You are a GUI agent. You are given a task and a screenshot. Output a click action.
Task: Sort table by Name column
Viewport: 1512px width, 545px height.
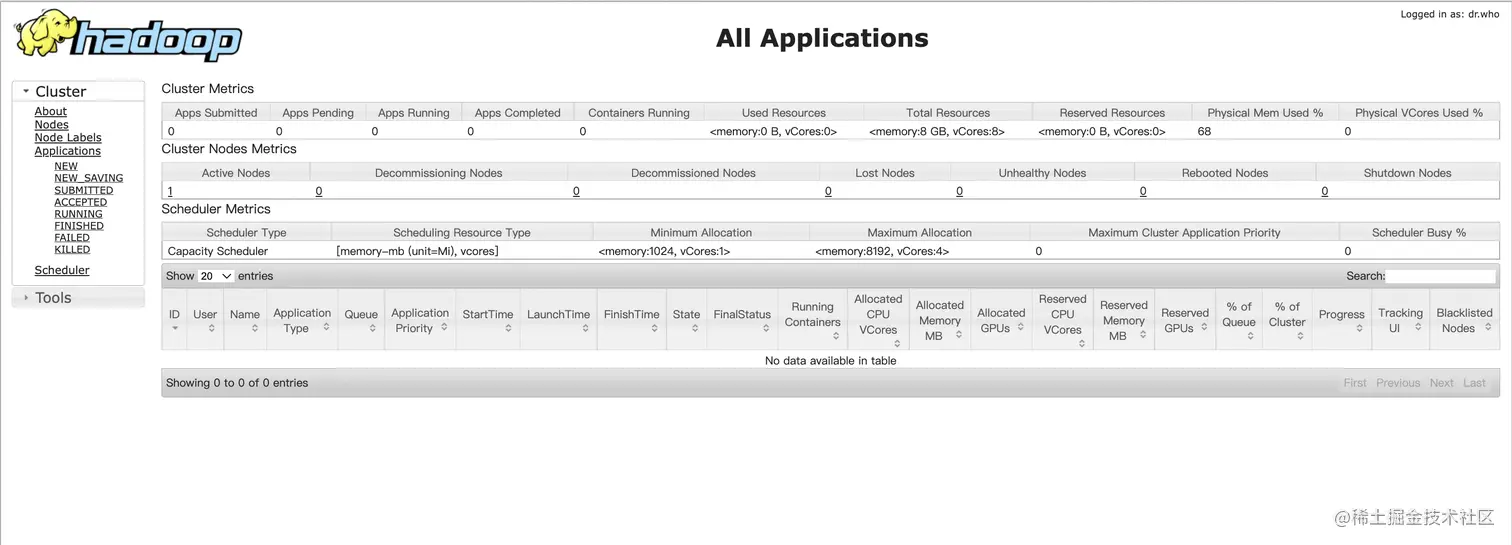[x=245, y=320]
